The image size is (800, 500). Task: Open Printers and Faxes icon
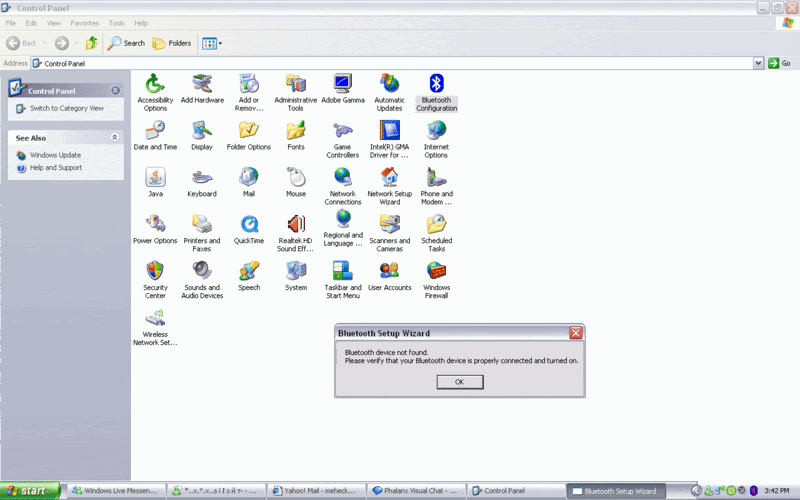coord(202,233)
